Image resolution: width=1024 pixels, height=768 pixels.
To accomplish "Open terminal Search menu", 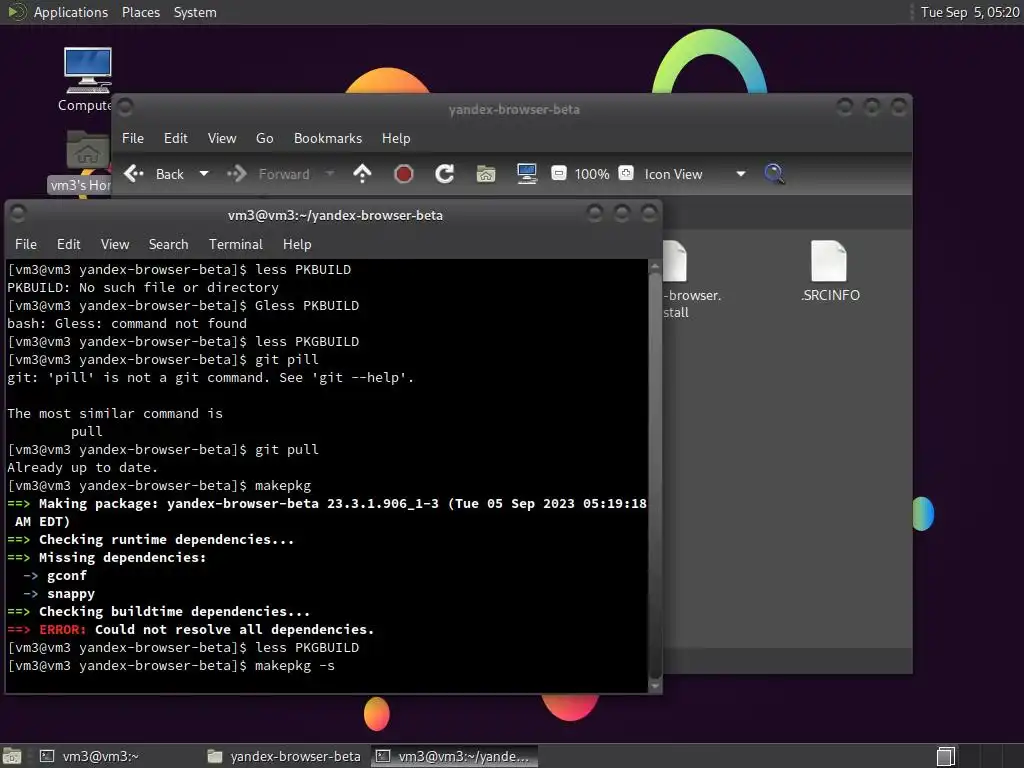I will click(168, 244).
